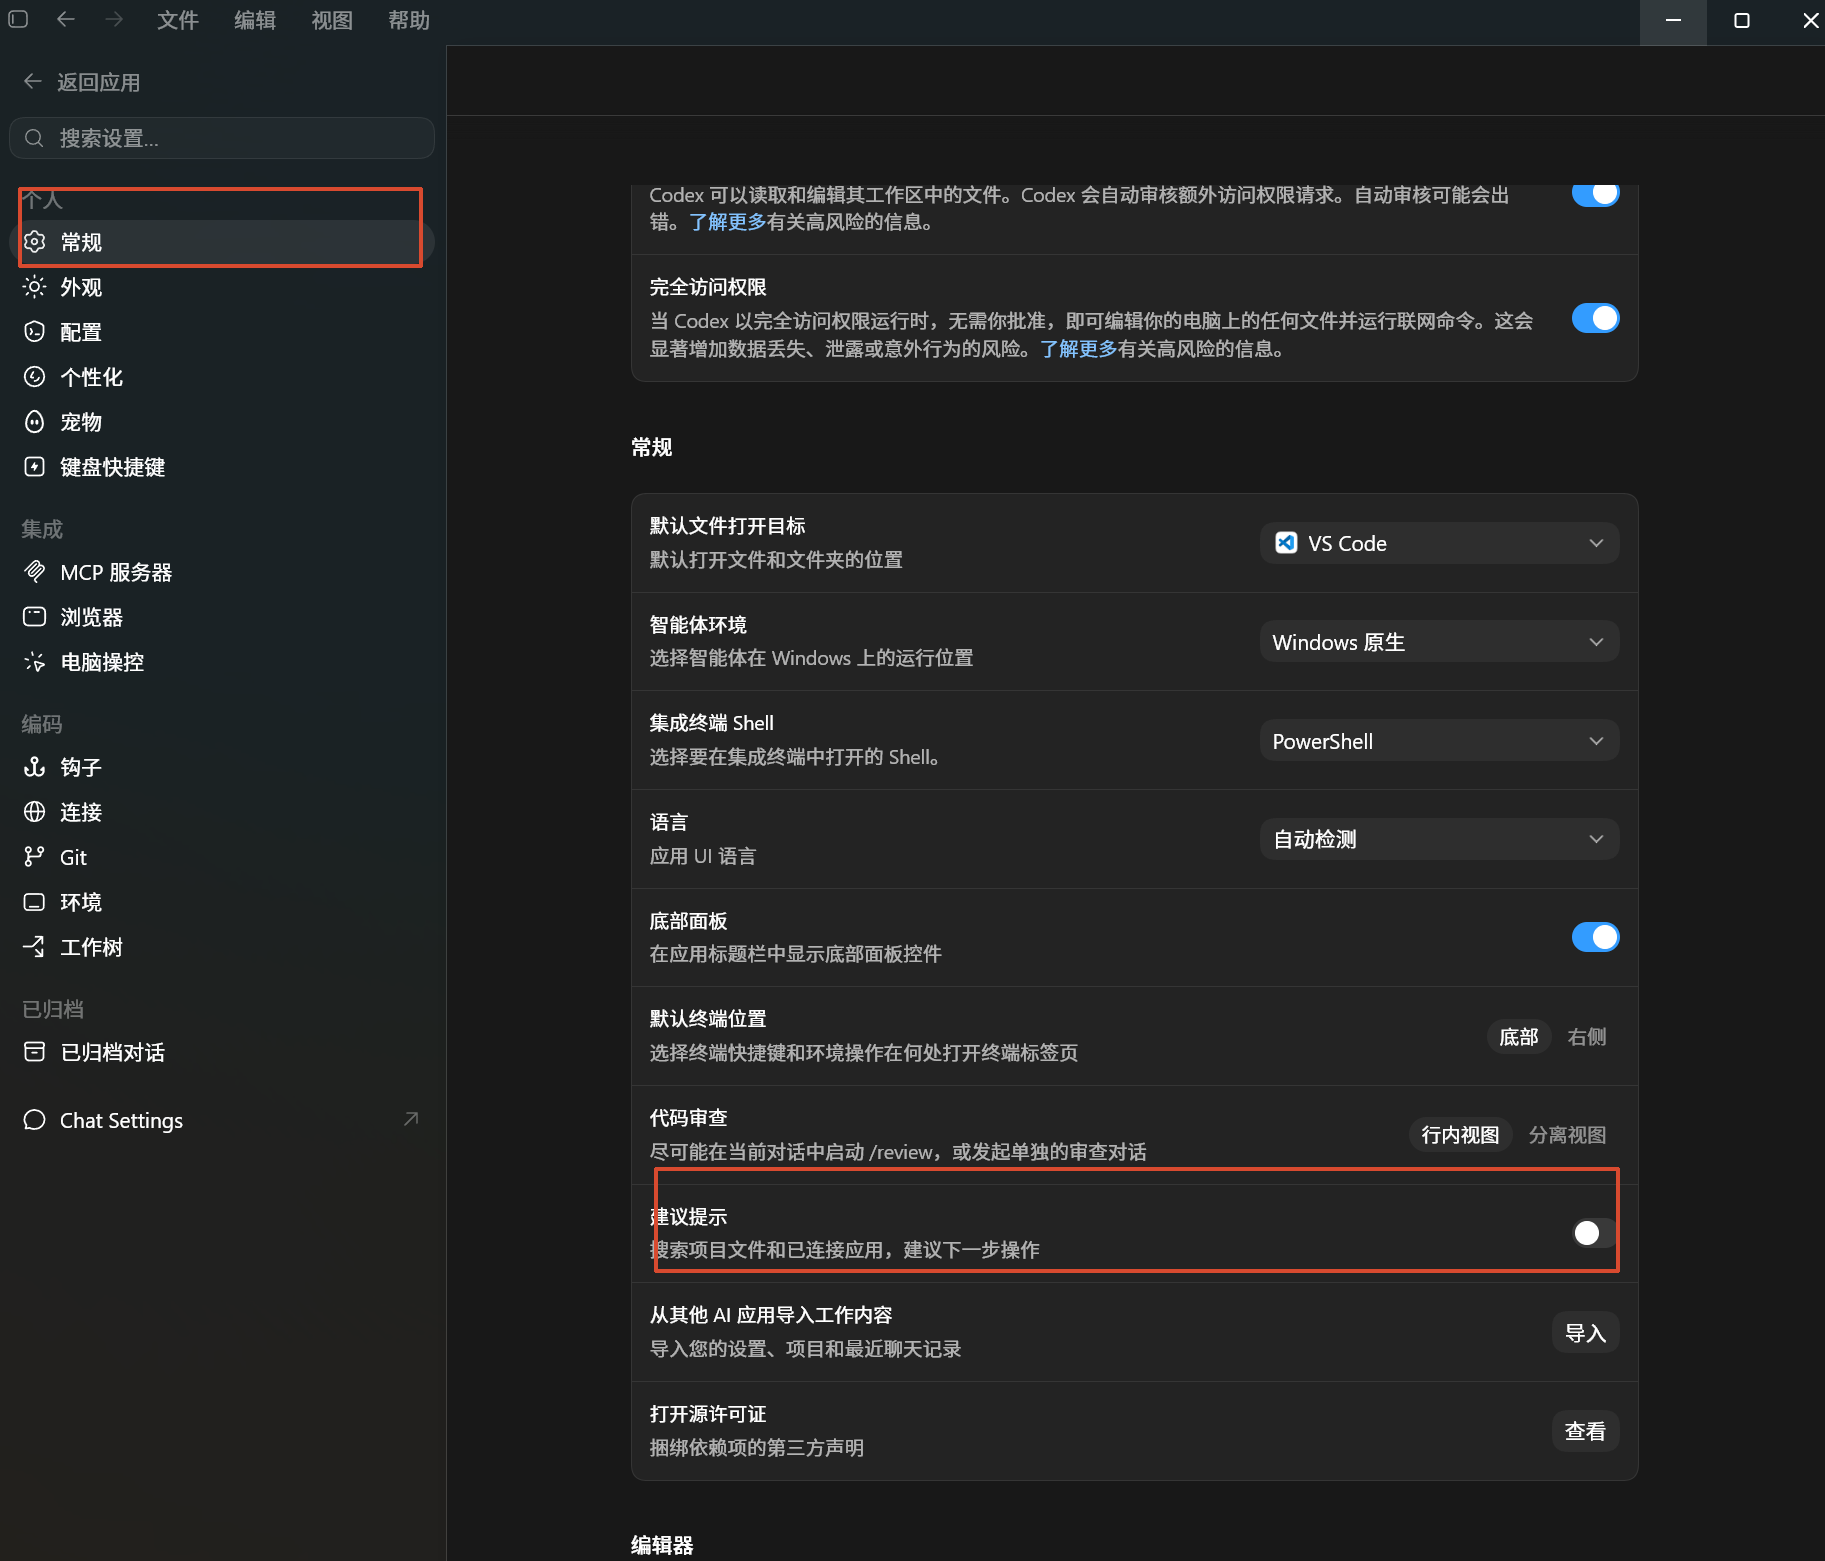This screenshot has width=1825, height=1561.
Task: Select 右侧 for default terminal position
Action: [1587, 1037]
